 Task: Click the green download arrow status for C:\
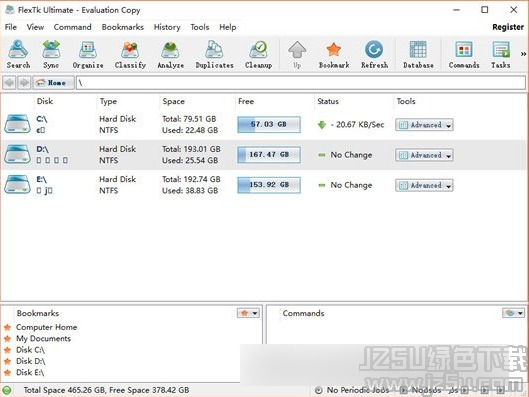(322, 125)
